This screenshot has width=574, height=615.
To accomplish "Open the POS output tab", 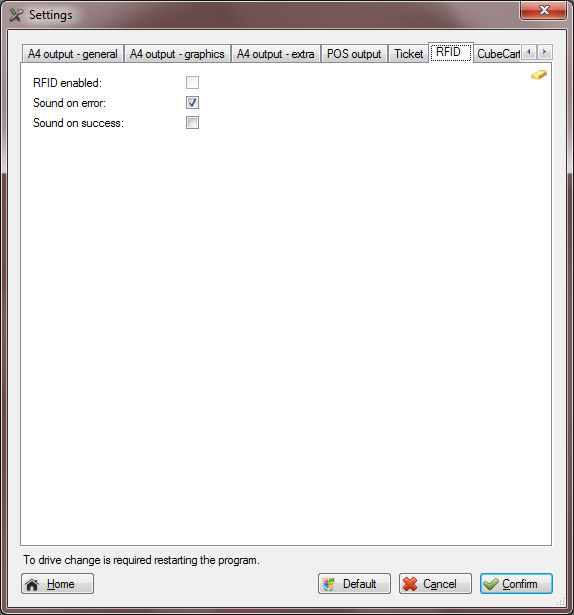I will pos(354,54).
